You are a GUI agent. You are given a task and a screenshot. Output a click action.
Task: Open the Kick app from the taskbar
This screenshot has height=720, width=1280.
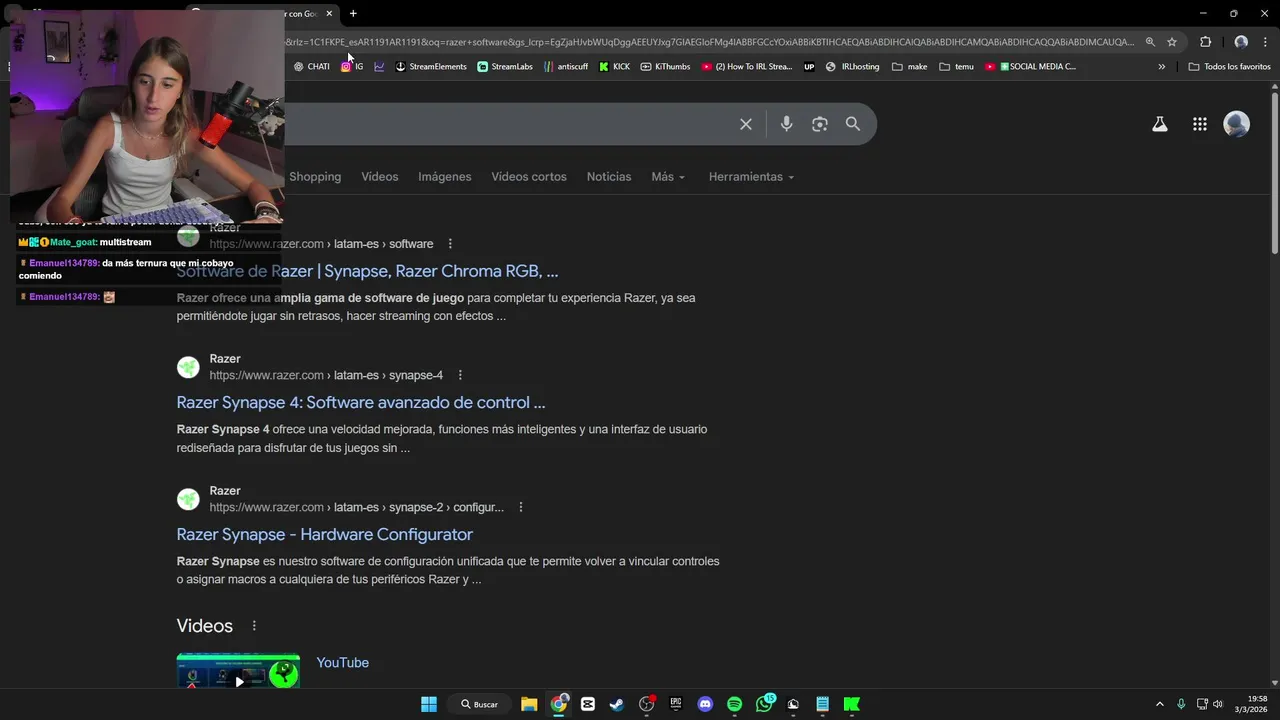click(x=852, y=704)
